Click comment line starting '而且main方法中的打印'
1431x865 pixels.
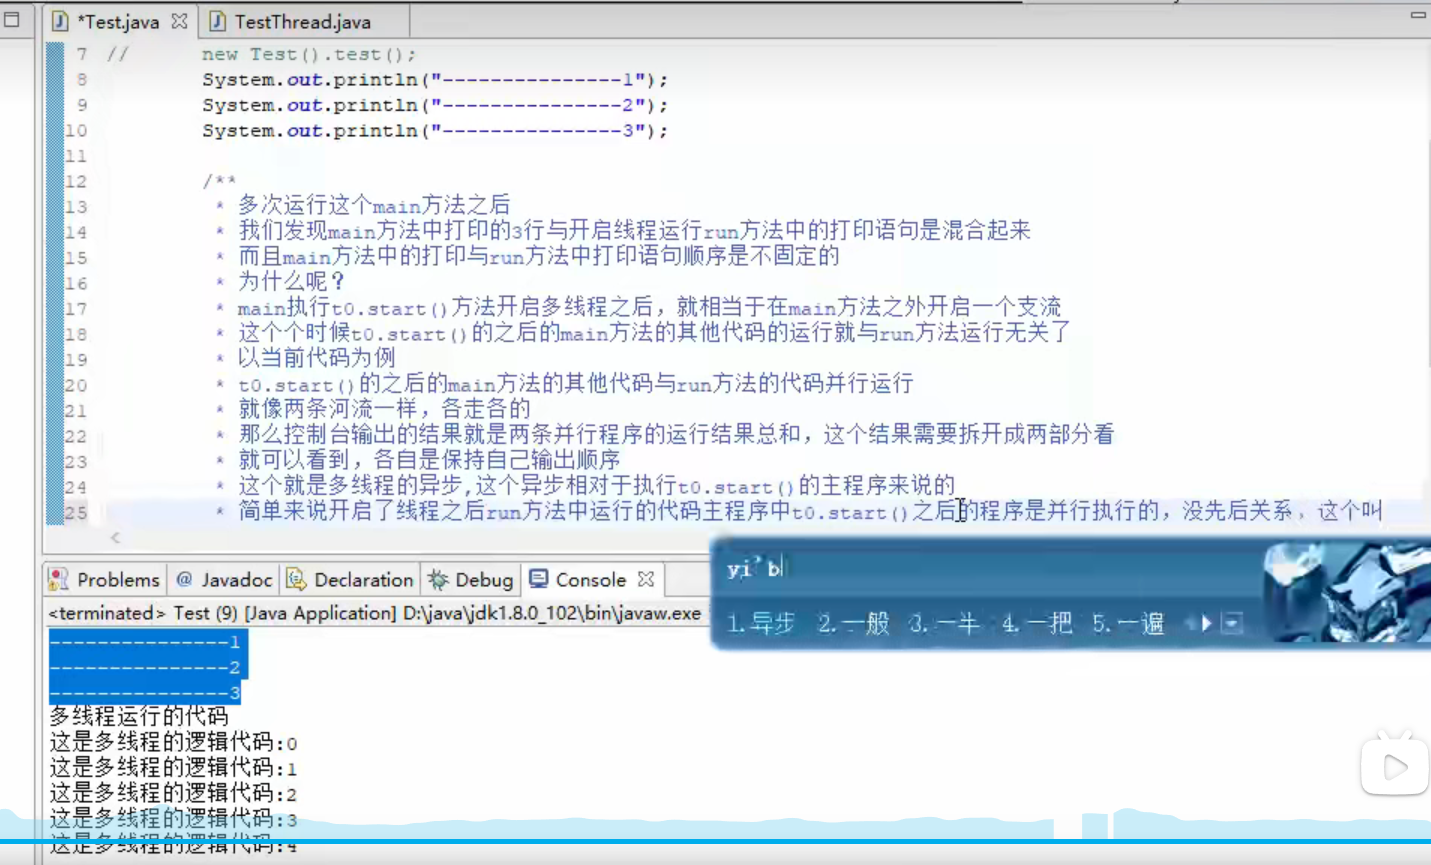pyautogui.click(x=538, y=256)
